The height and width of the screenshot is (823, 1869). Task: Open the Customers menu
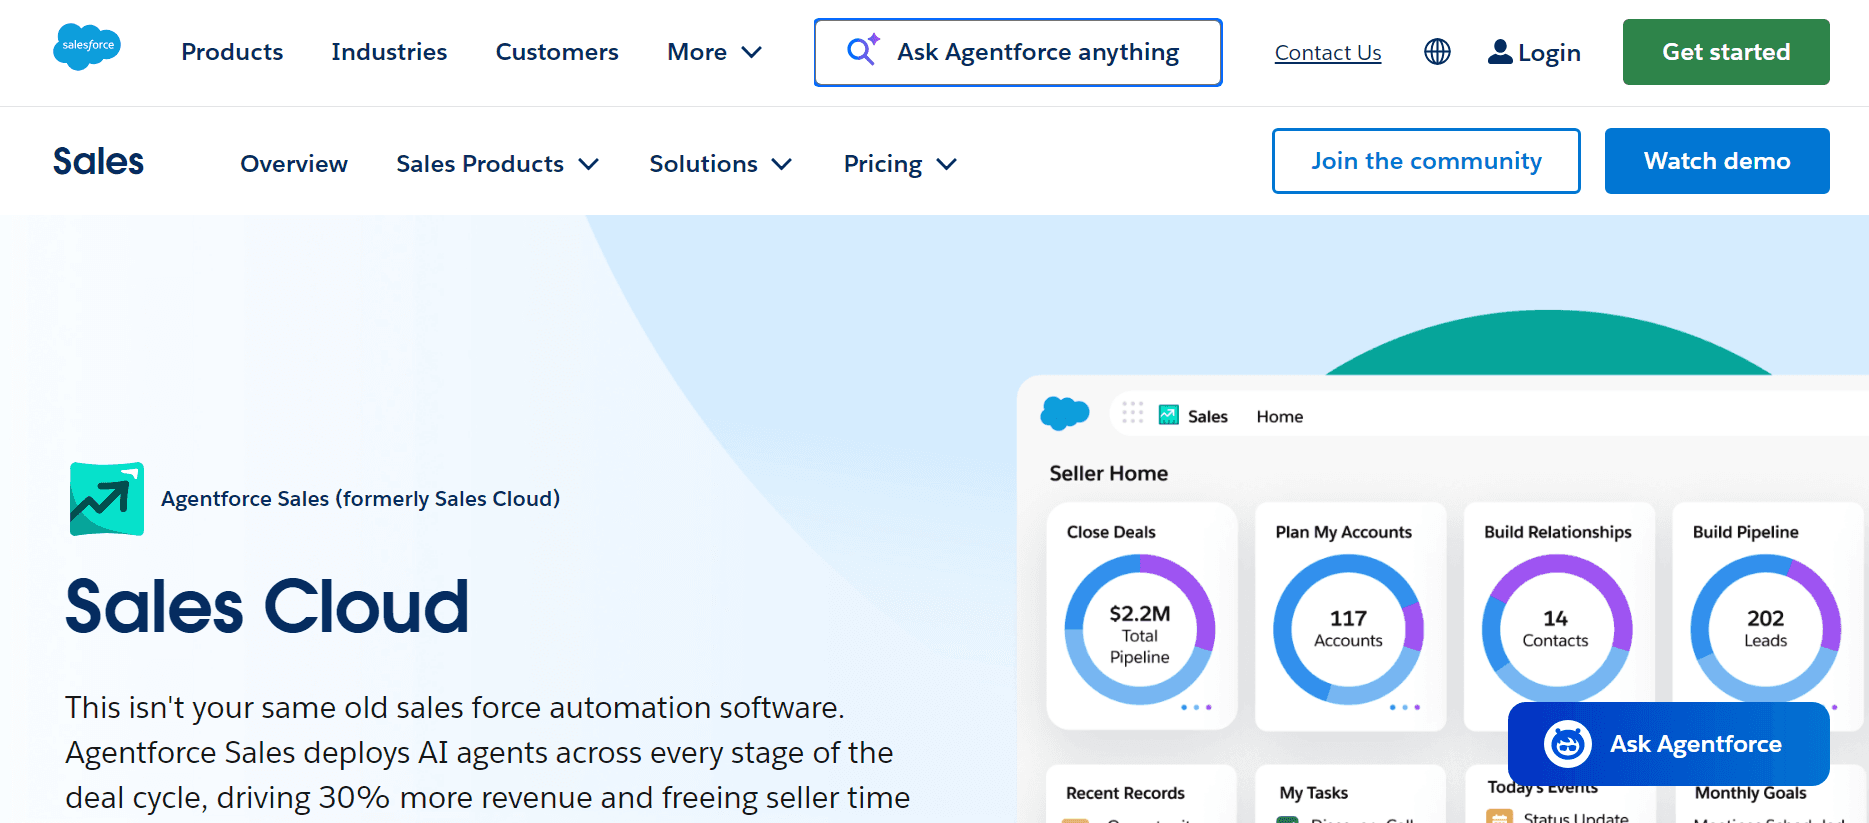tap(557, 52)
